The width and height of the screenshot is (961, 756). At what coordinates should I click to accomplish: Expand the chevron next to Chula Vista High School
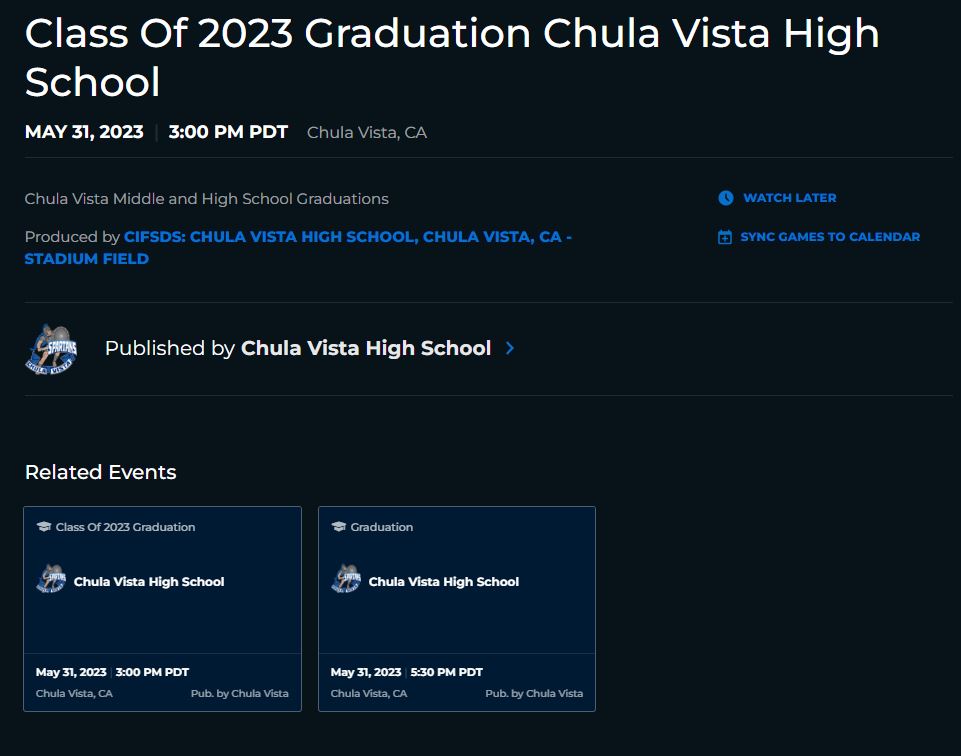click(510, 348)
